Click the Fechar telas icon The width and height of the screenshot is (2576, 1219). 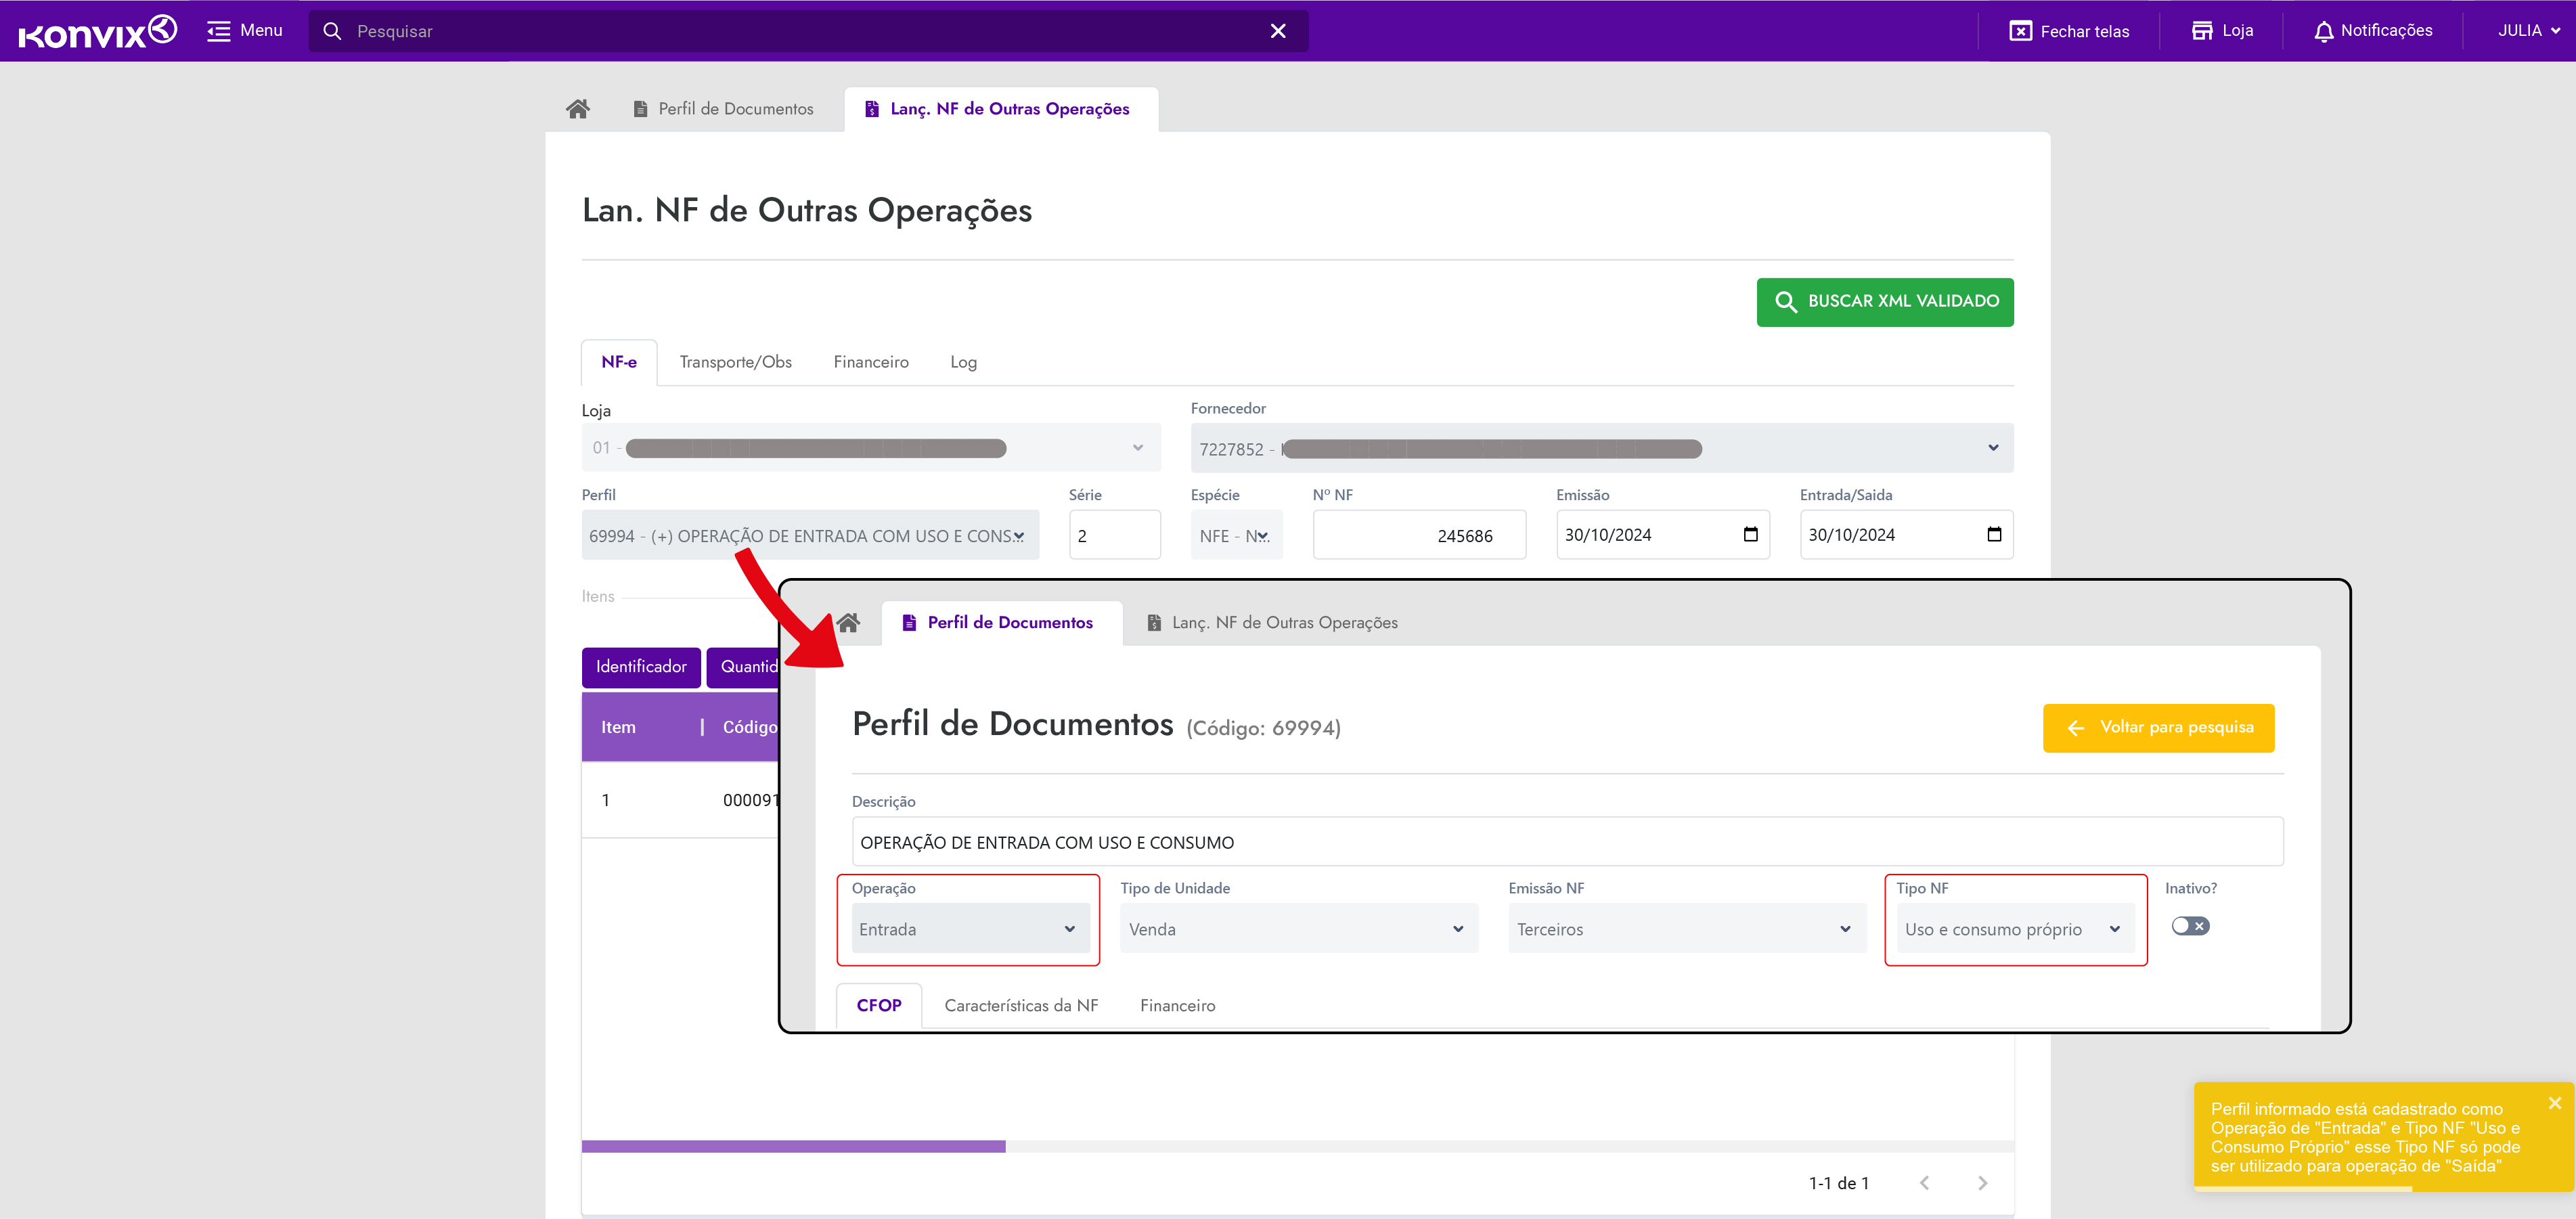coord(2020,31)
